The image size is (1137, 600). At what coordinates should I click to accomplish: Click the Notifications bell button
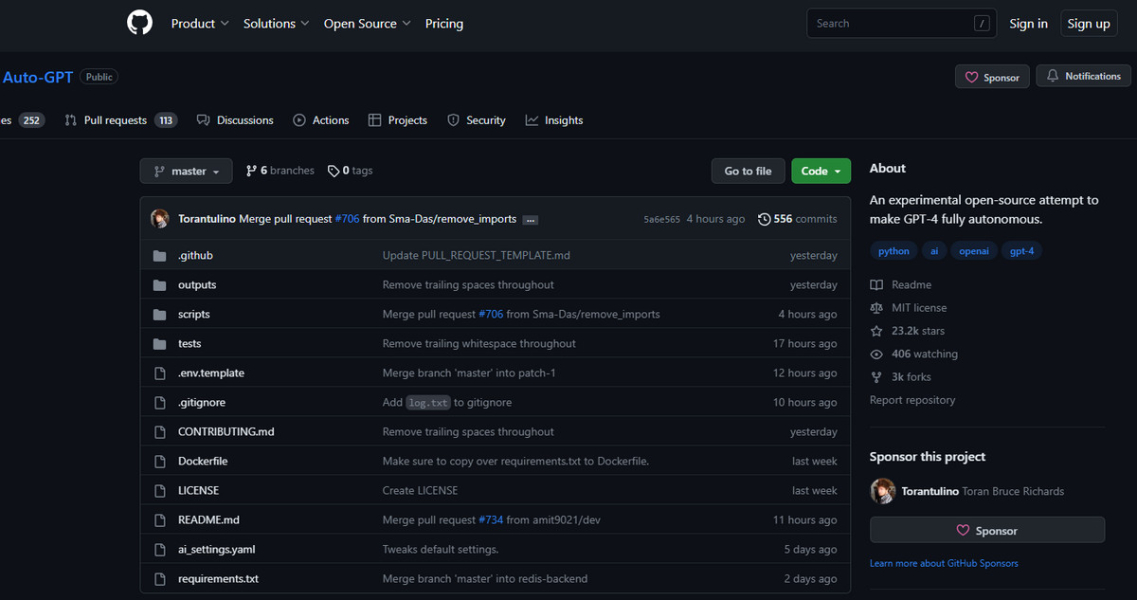tap(1083, 76)
